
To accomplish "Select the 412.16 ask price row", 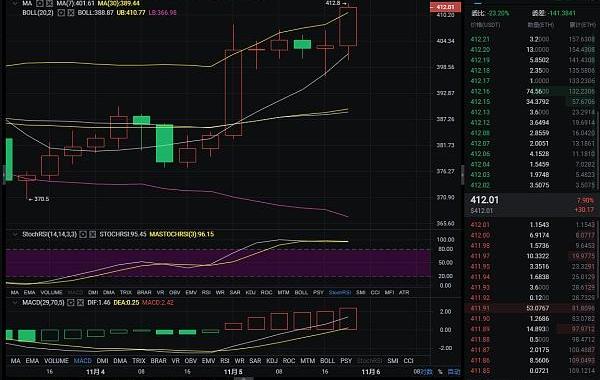I will click(x=532, y=91).
